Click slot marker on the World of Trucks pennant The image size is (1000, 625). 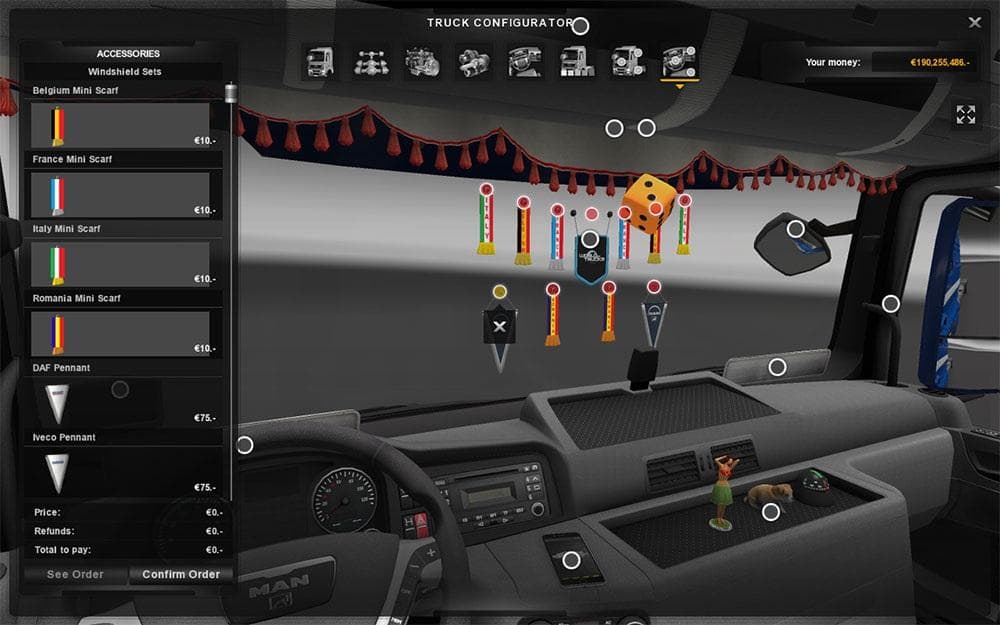pyautogui.click(x=590, y=239)
